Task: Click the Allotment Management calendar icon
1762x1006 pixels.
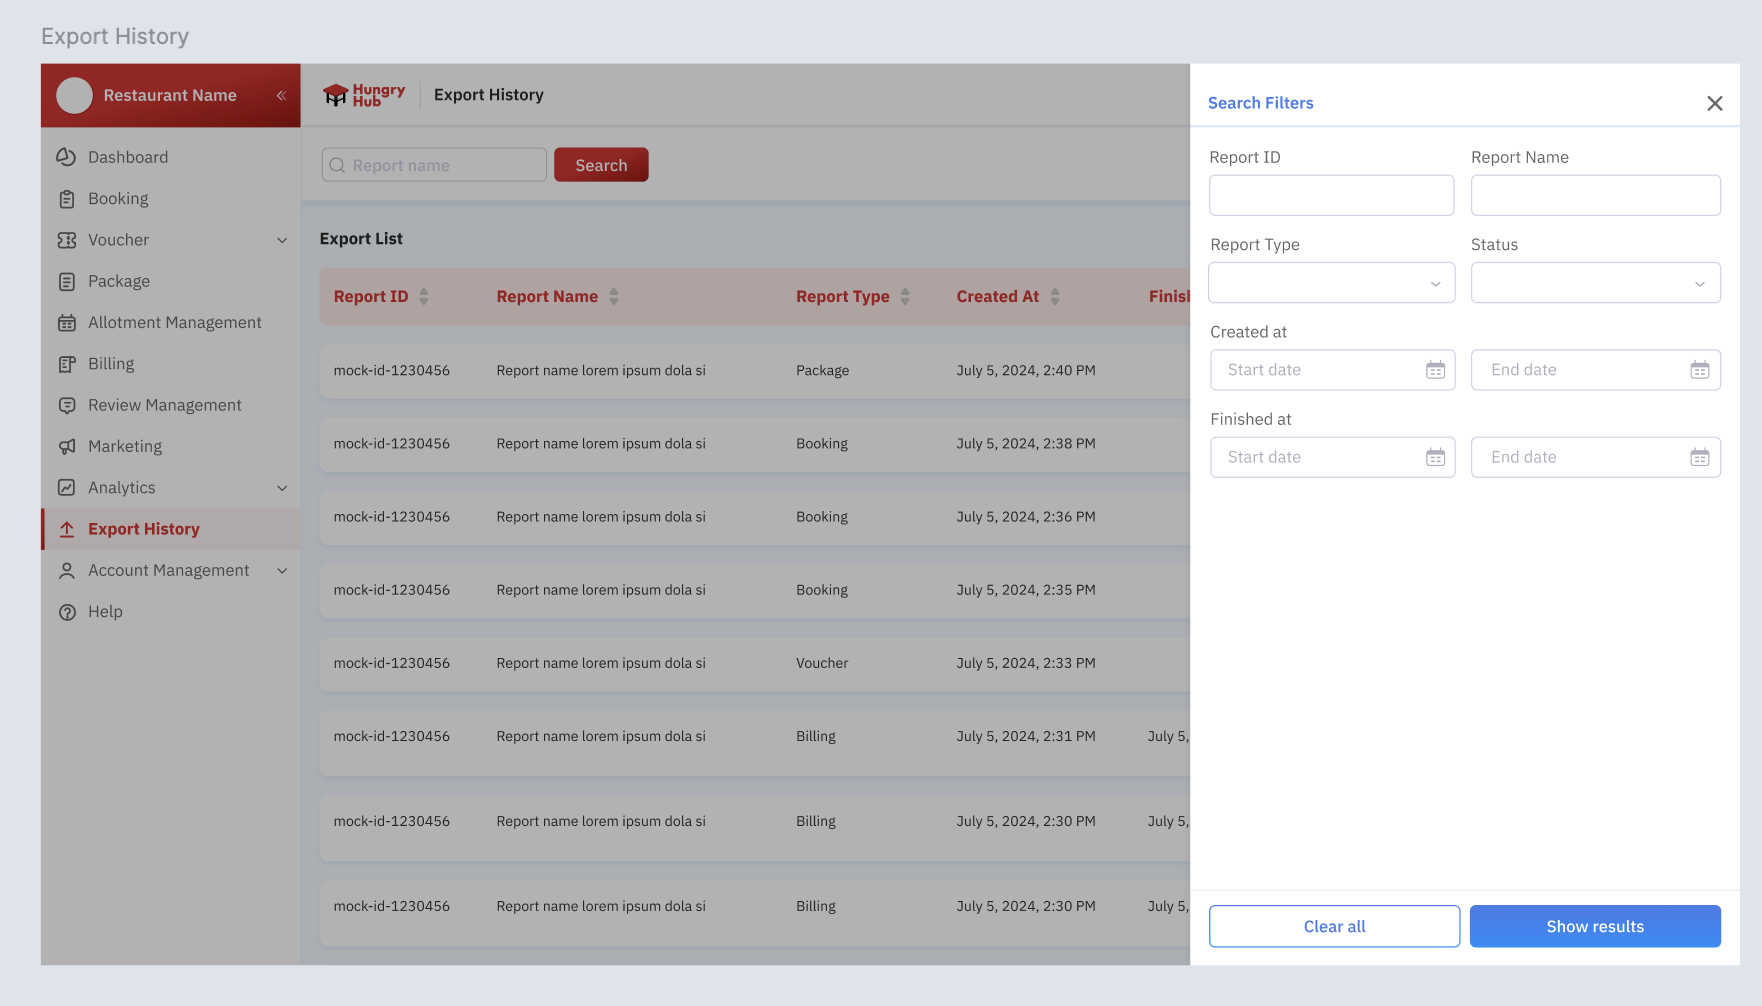Action: tap(67, 323)
